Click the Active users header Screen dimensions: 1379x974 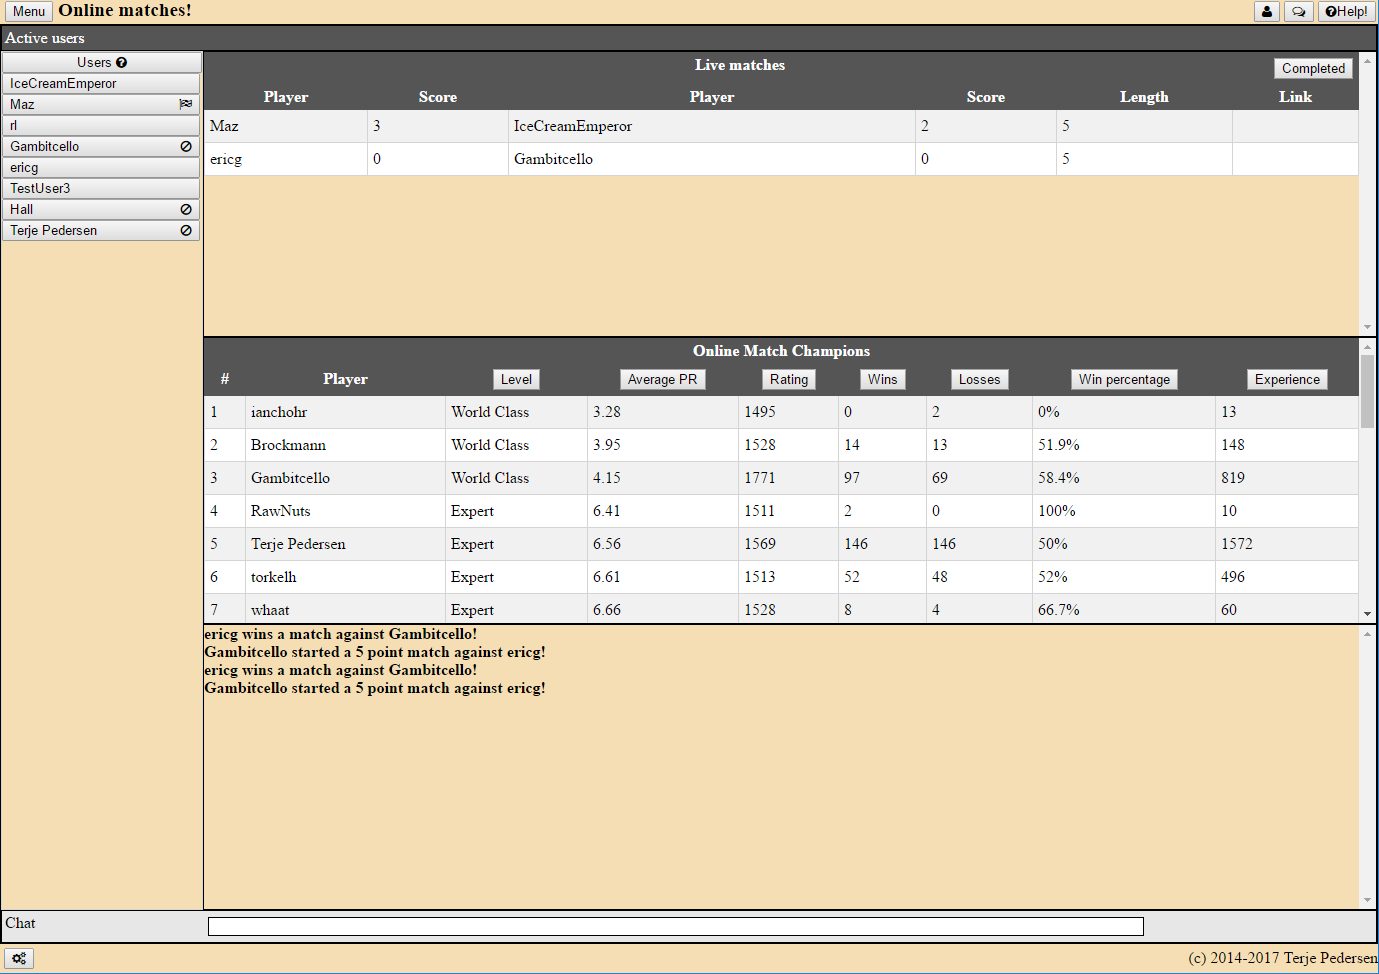[45, 38]
